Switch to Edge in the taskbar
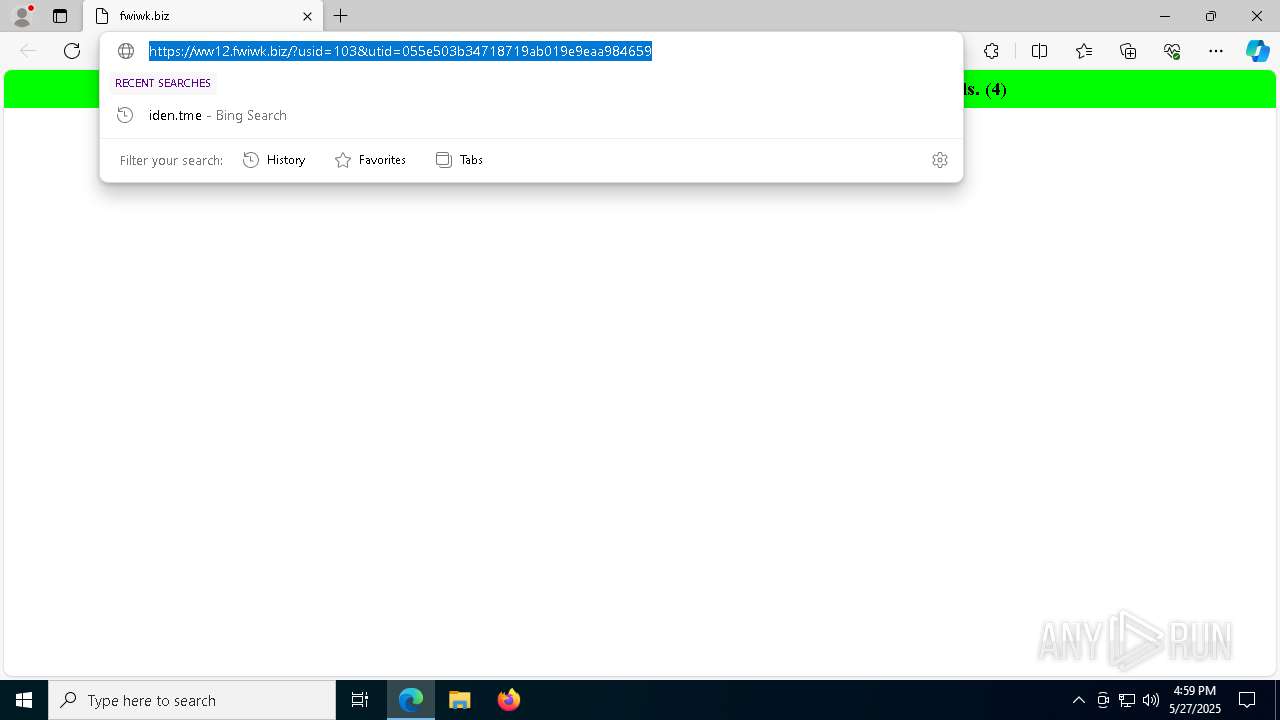Screen dimensions: 1280x720 click(411, 700)
